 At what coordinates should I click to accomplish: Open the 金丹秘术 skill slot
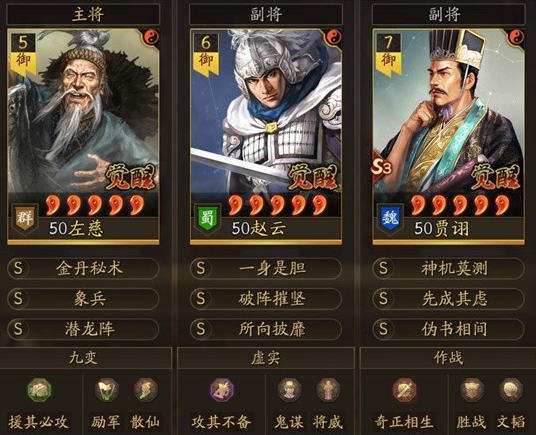tap(83, 269)
